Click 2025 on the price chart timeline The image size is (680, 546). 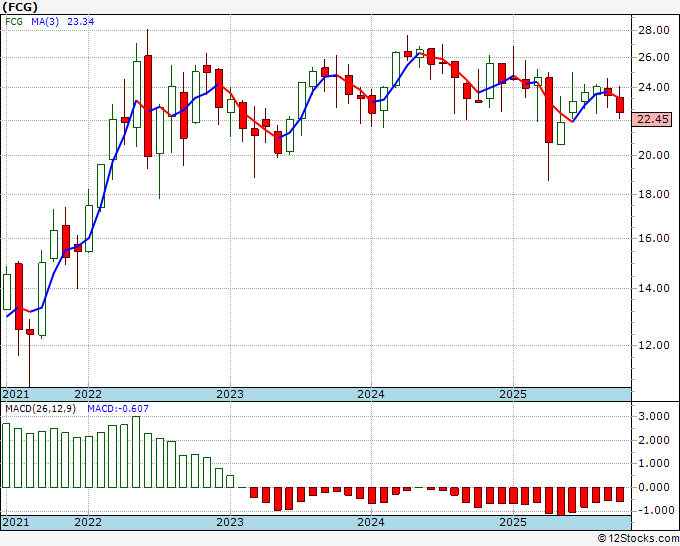[513, 394]
